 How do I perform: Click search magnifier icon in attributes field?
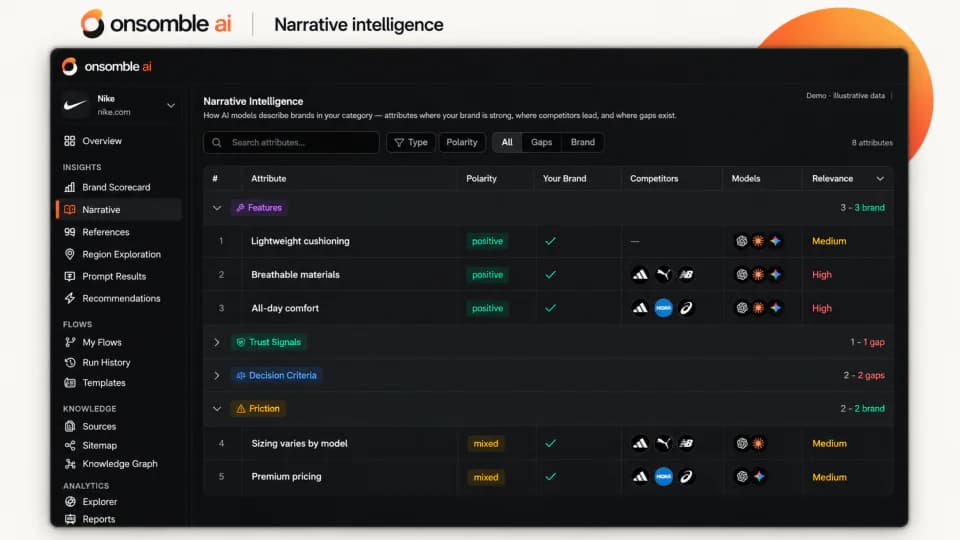(x=217, y=143)
